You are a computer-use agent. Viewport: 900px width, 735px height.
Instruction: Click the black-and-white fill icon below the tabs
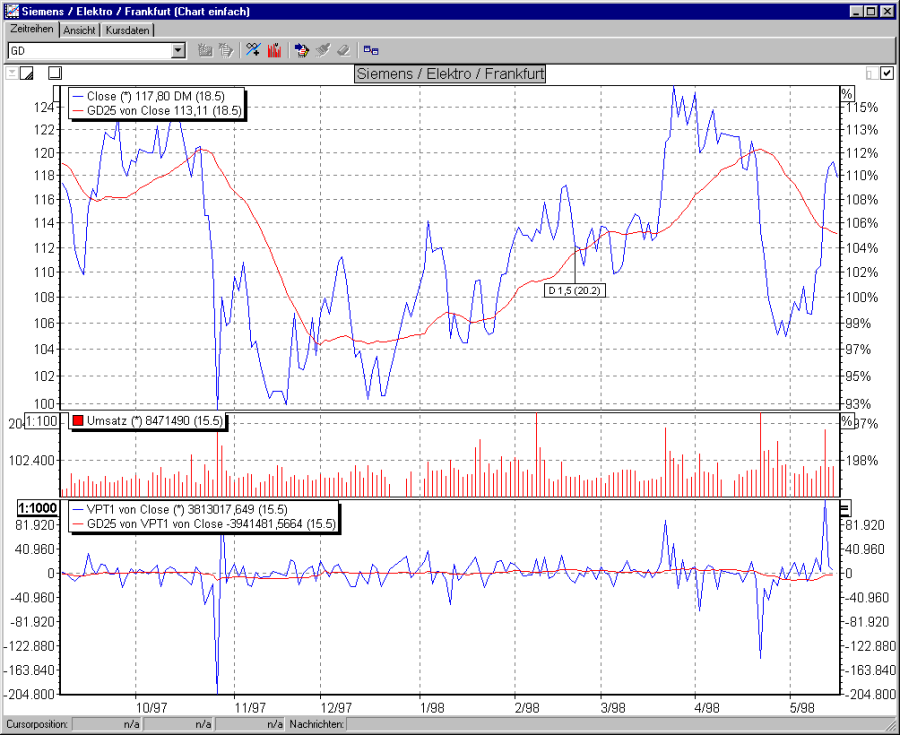(27, 73)
